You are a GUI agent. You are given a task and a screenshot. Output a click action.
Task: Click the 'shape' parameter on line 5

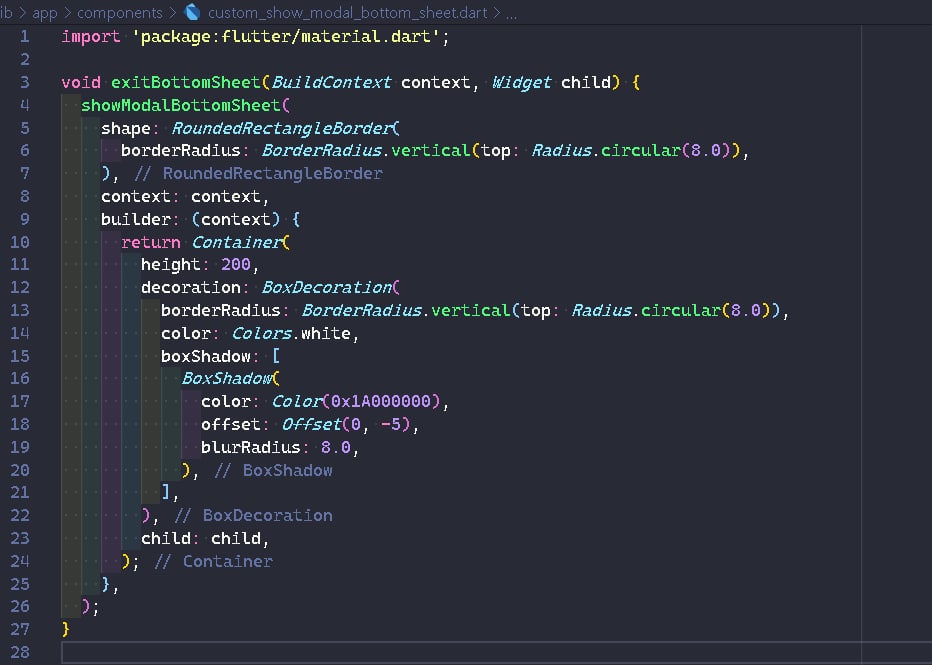[125, 128]
